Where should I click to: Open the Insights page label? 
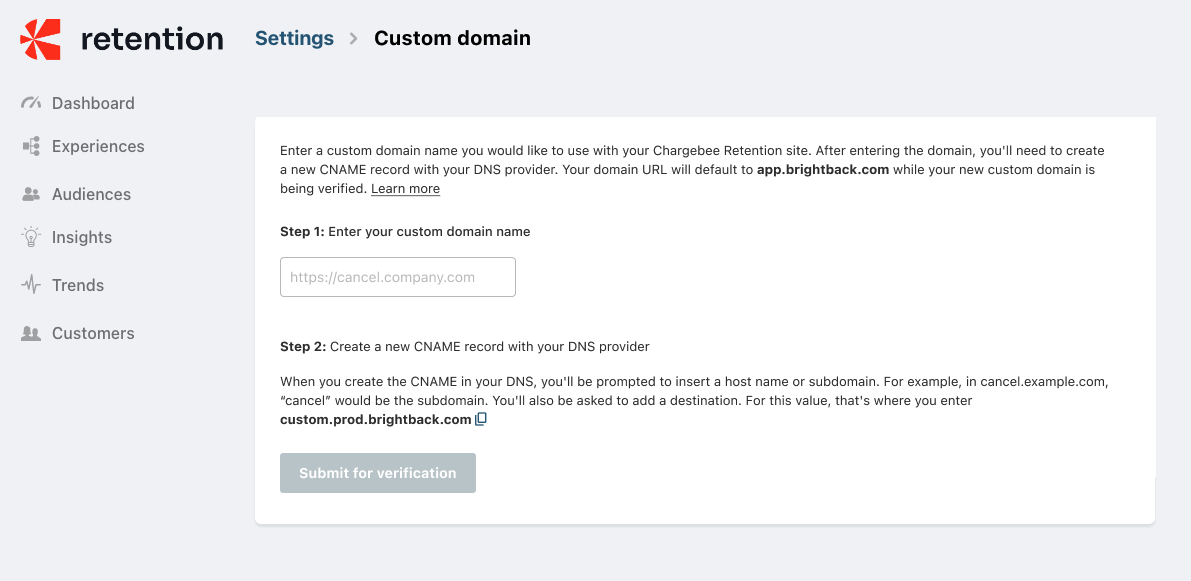tap(82, 237)
